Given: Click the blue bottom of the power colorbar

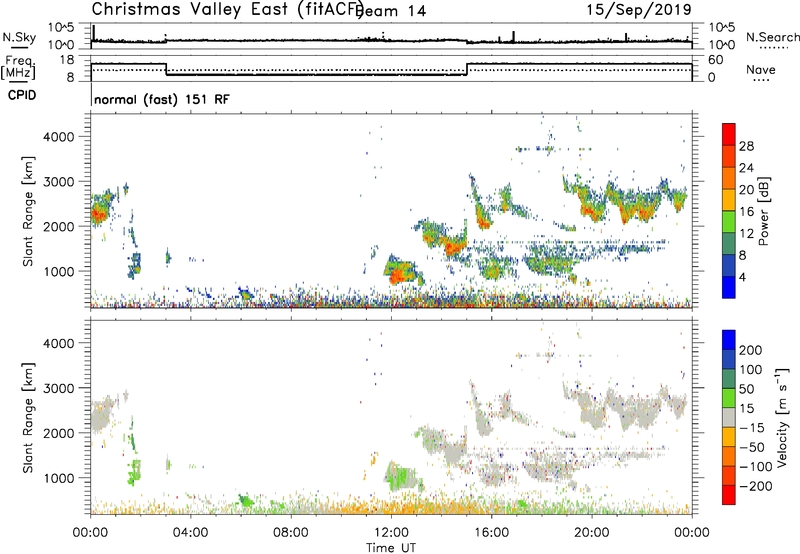Looking at the screenshot, I should (729, 287).
